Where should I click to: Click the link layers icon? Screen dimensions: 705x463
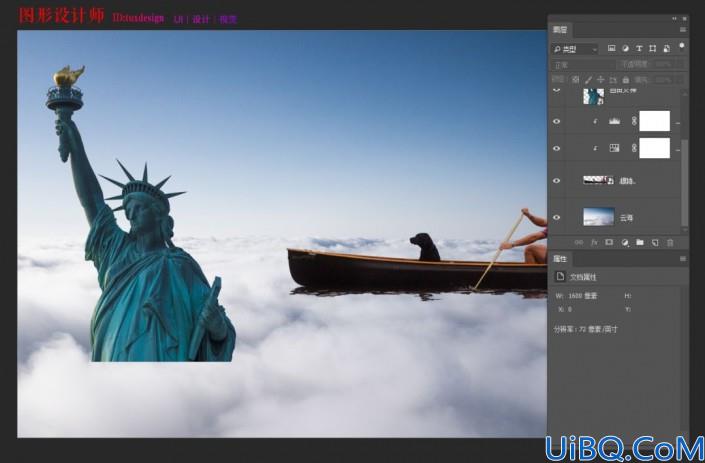tap(579, 243)
